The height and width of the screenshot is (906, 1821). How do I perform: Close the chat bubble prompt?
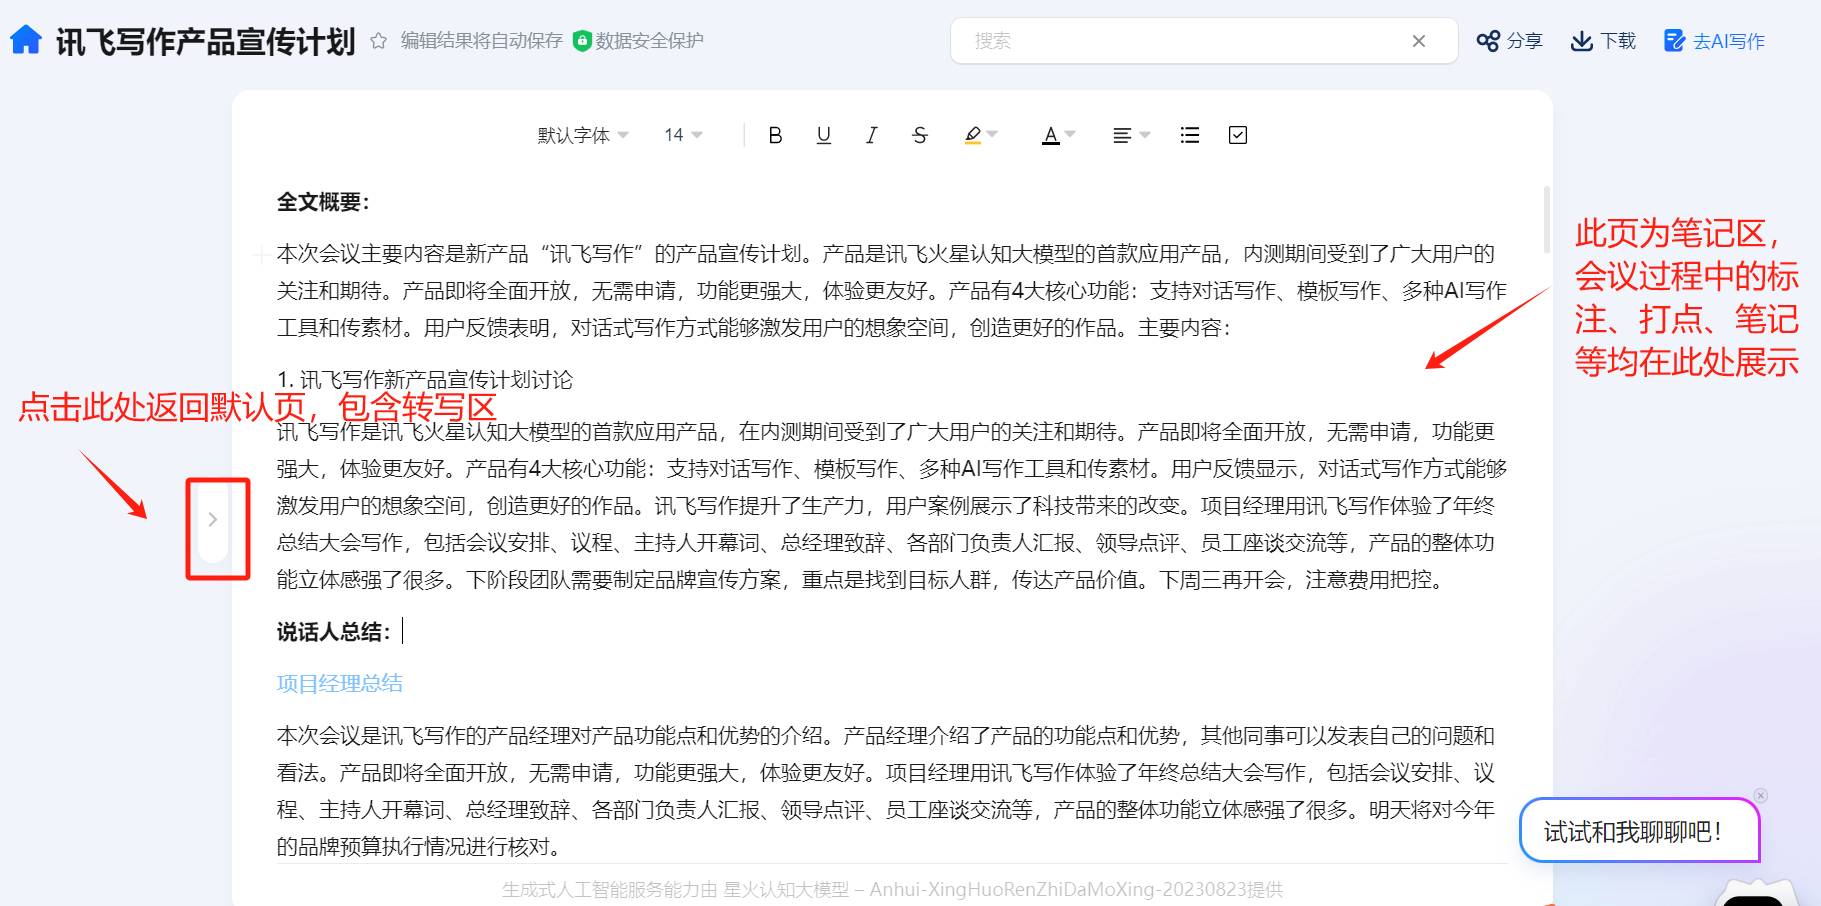pyautogui.click(x=1760, y=796)
